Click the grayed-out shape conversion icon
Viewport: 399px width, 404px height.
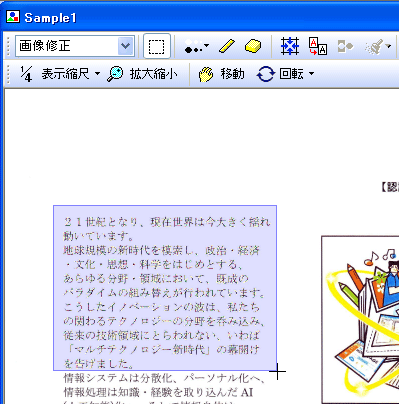(x=345, y=46)
